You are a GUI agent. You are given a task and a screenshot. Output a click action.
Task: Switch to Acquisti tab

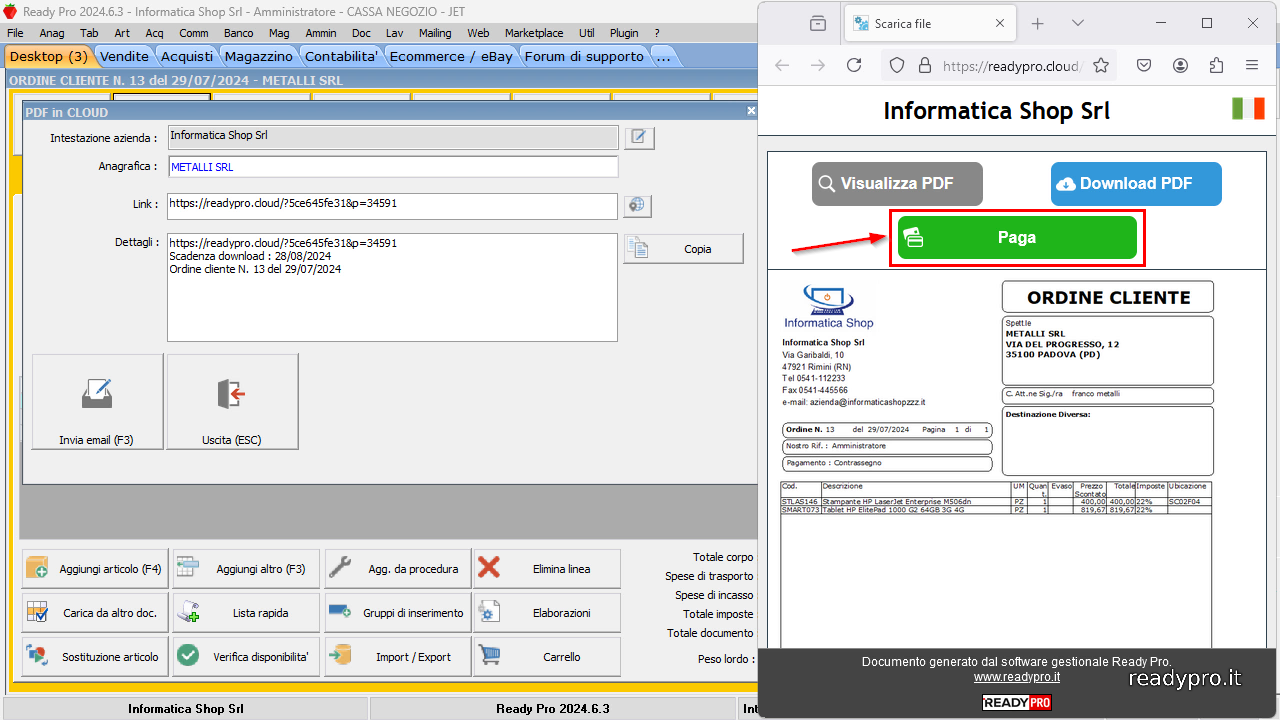(187, 57)
